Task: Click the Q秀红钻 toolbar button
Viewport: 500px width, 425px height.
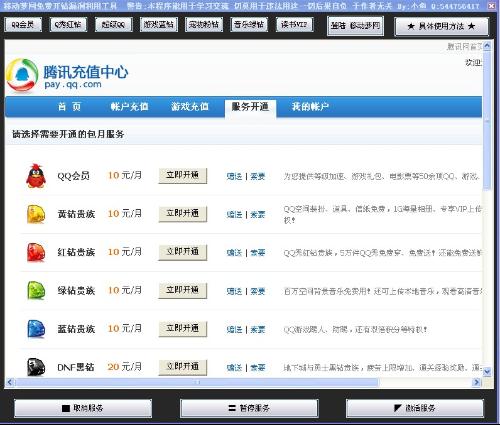Action: pos(68,25)
